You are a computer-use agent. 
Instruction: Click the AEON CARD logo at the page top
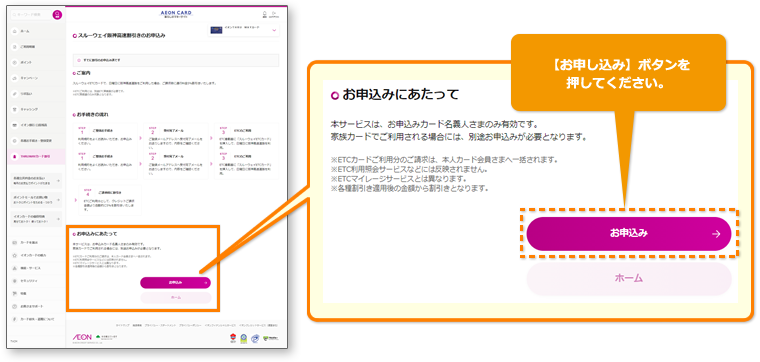176,14
